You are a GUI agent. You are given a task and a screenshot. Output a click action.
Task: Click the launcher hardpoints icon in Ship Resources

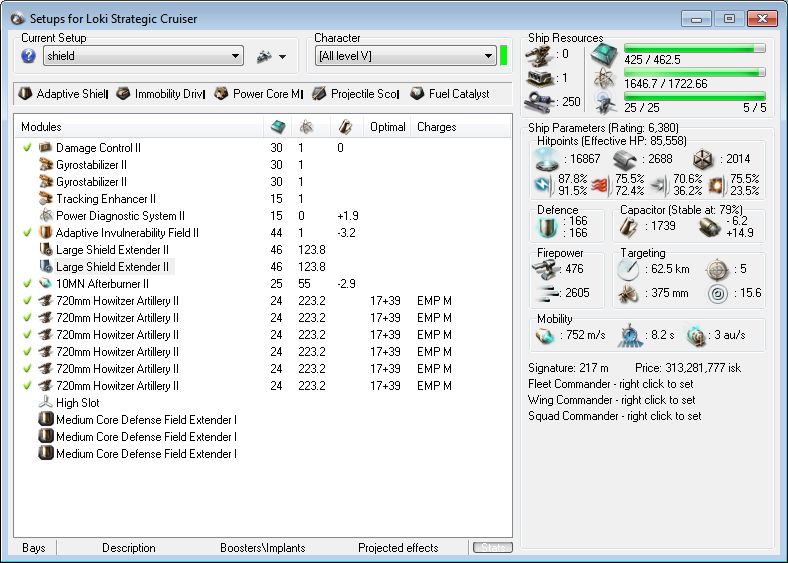click(x=540, y=78)
